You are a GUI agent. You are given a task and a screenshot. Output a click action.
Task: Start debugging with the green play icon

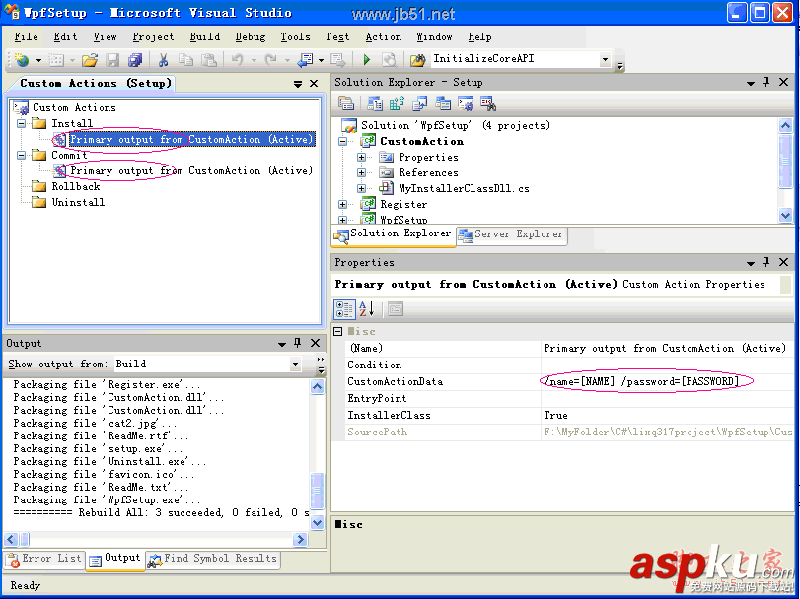(x=367, y=60)
